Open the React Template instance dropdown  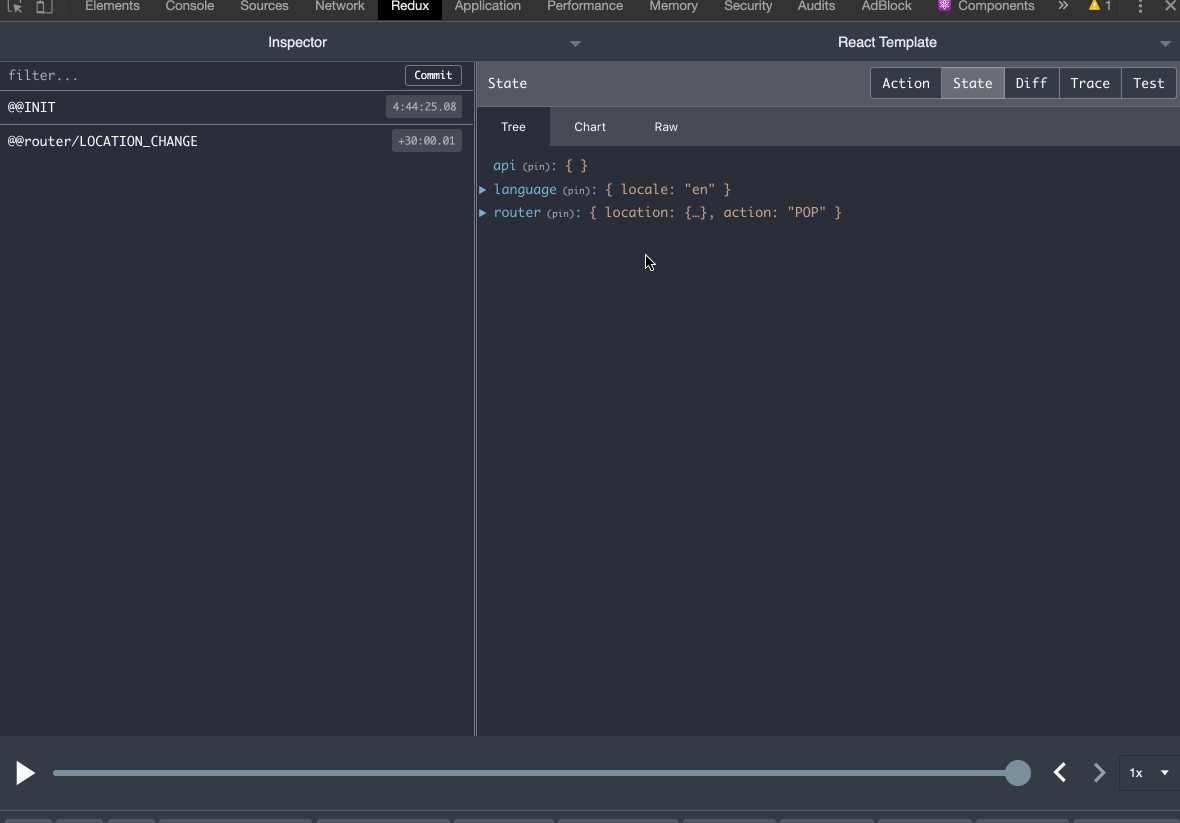1165,44
